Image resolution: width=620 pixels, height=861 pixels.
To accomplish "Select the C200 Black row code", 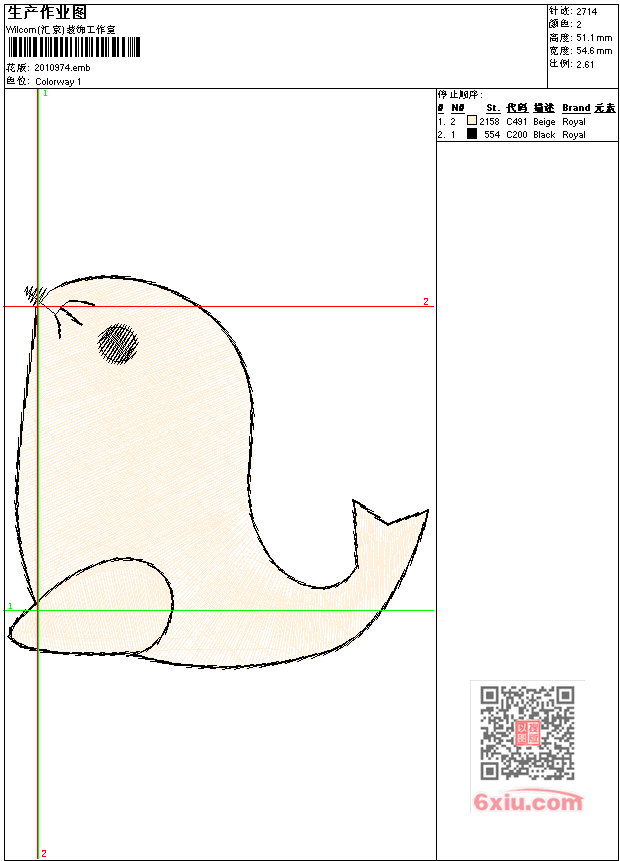I will 516,134.
